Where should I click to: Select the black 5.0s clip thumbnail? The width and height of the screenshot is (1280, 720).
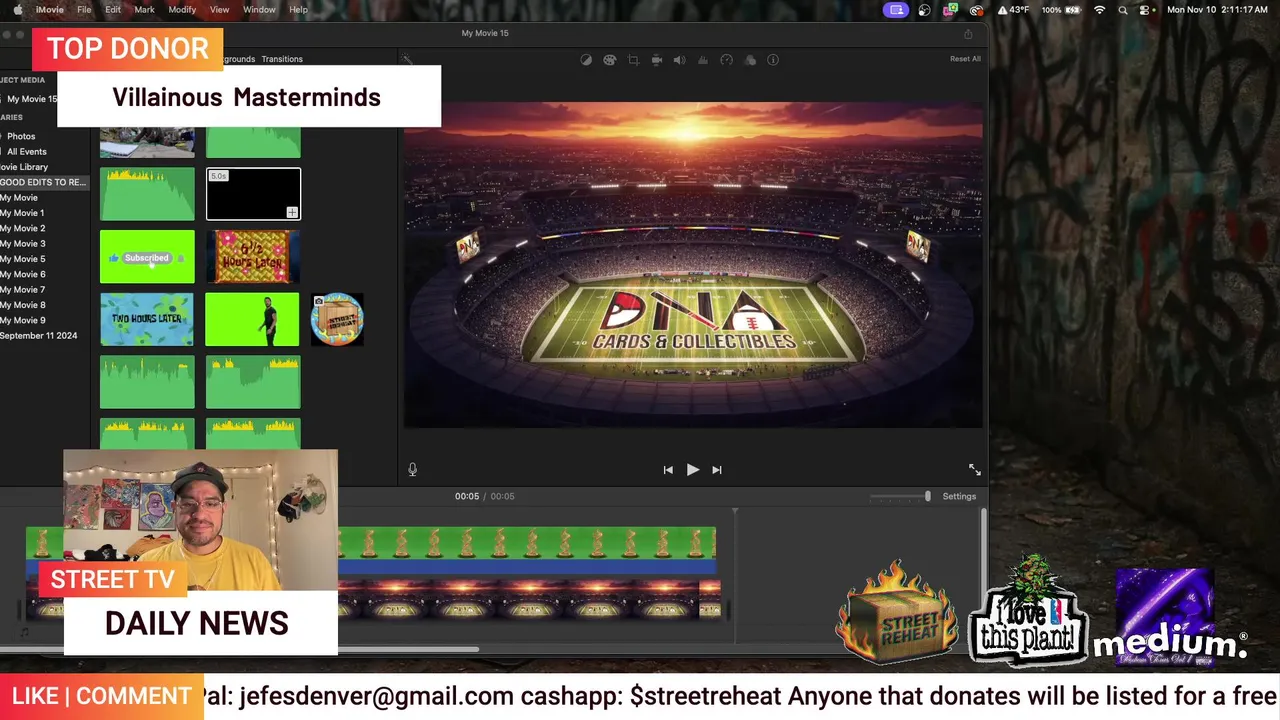tap(253, 194)
